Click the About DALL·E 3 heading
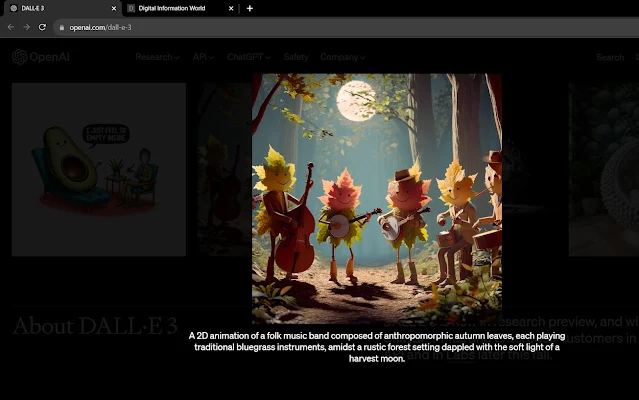Image resolution: width=639 pixels, height=400 pixels. pyautogui.click(x=95, y=326)
